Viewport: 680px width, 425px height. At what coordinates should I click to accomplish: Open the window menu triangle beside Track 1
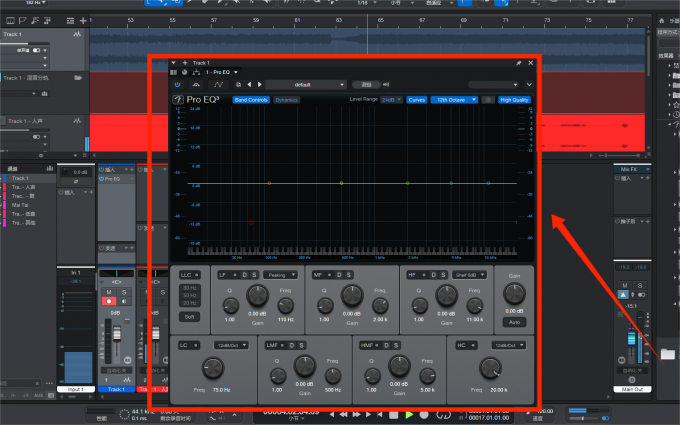pos(173,63)
